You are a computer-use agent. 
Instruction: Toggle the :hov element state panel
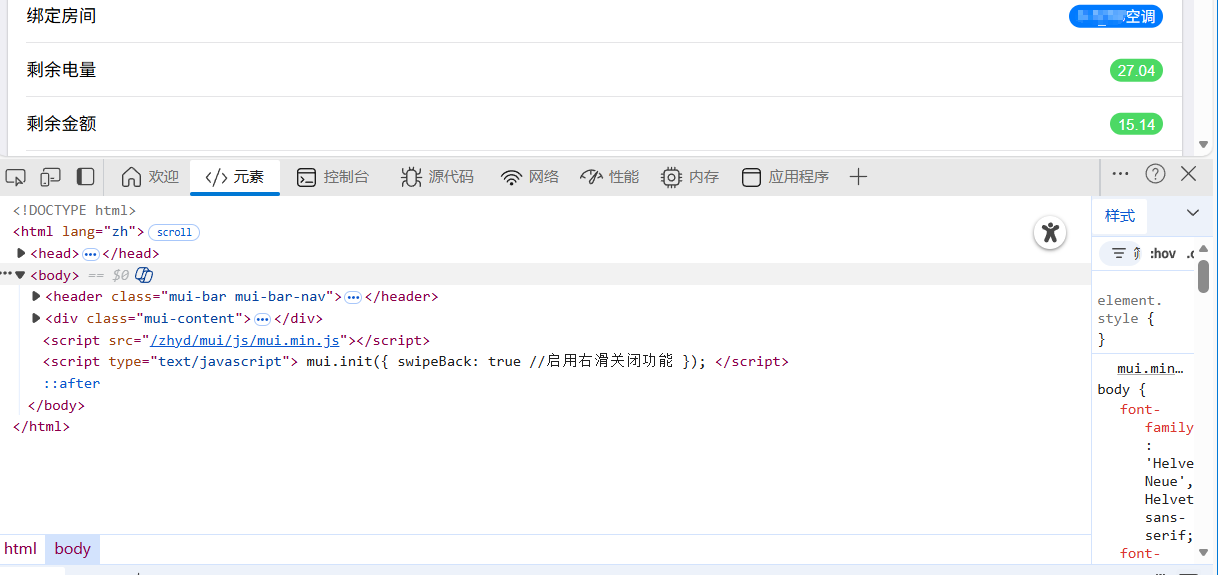click(1162, 254)
